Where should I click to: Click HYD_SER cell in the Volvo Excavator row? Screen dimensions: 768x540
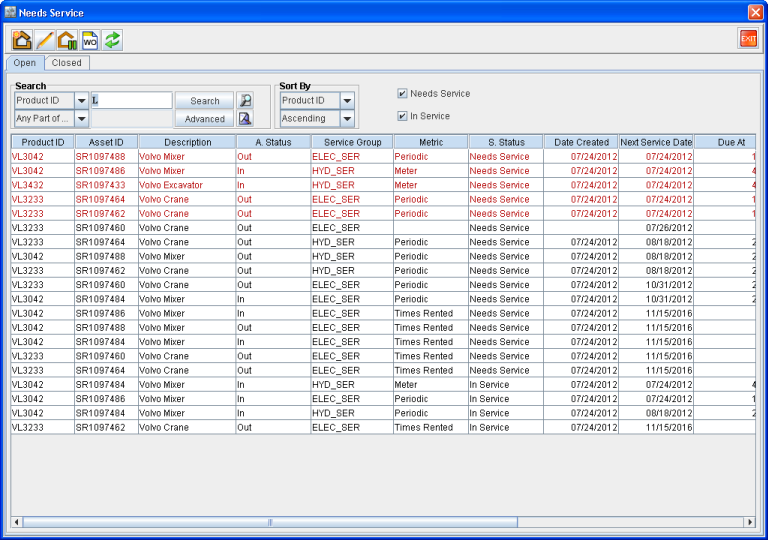pyautogui.click(x=352, y=185)
